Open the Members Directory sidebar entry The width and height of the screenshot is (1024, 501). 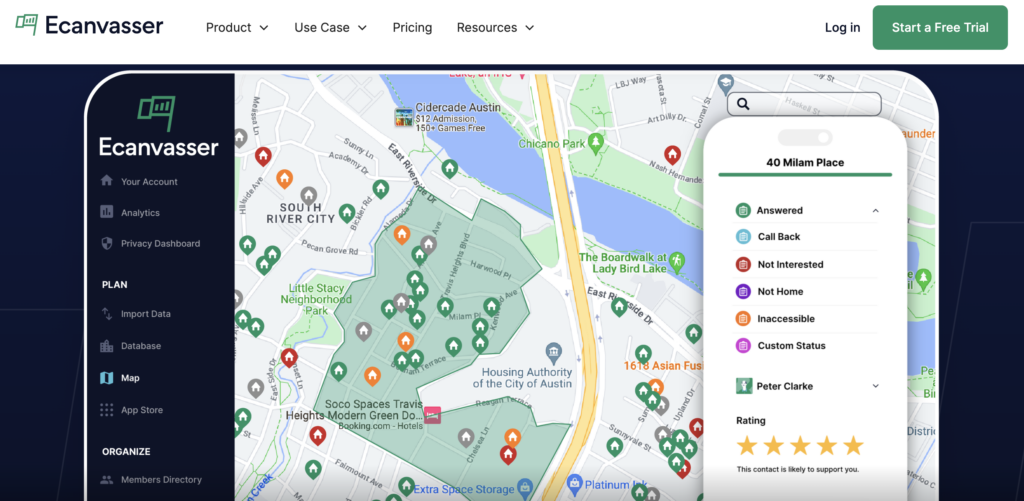pyautogui.click(x=161, y=479)
